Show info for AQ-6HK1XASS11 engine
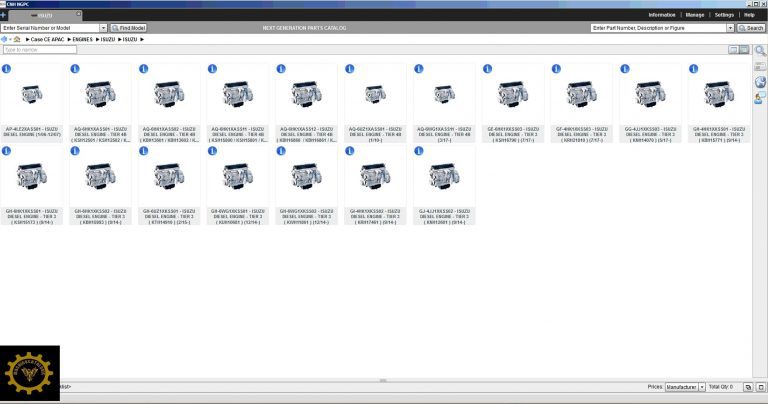This screenshot has height=404, width=768. 212,69
